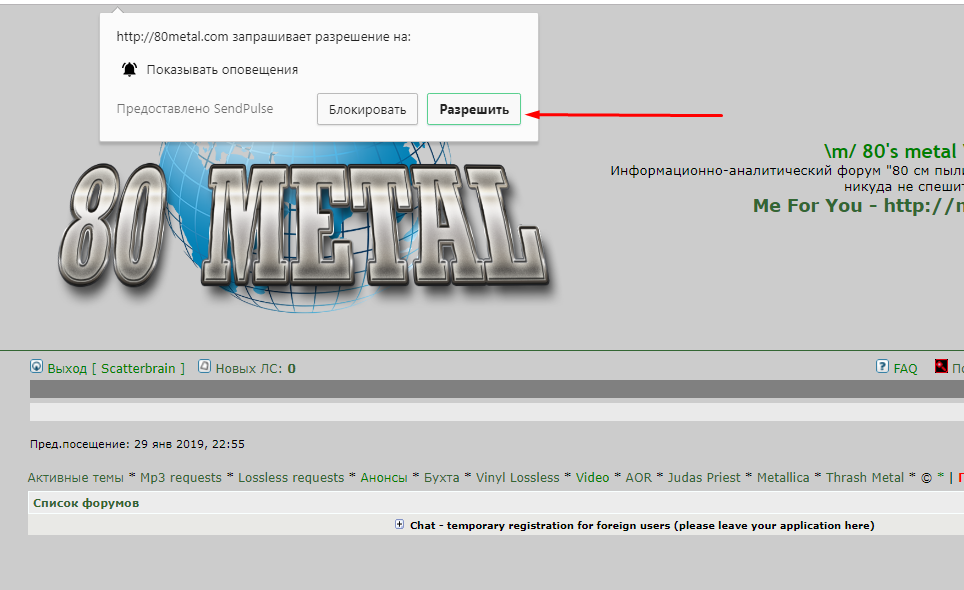The width and height of the screenshot is (964, 590).
Task: Open Lossless requests link
Action: (x=291, y=478)
